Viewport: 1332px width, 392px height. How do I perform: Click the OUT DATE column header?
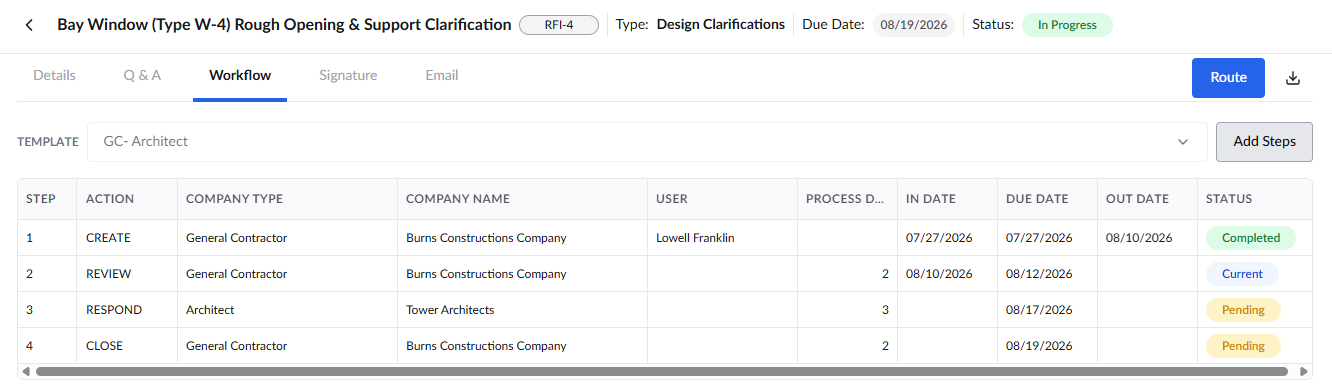point(1147,199)
